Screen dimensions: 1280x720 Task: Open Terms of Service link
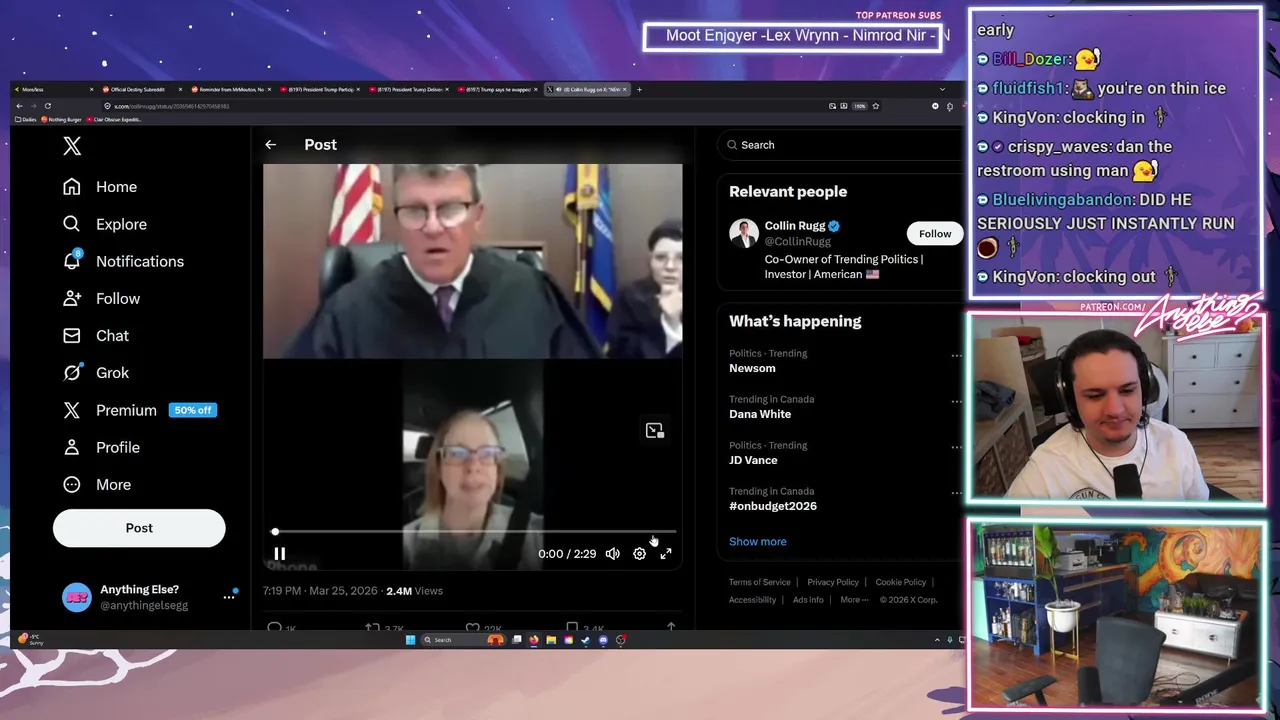[759, 582]
